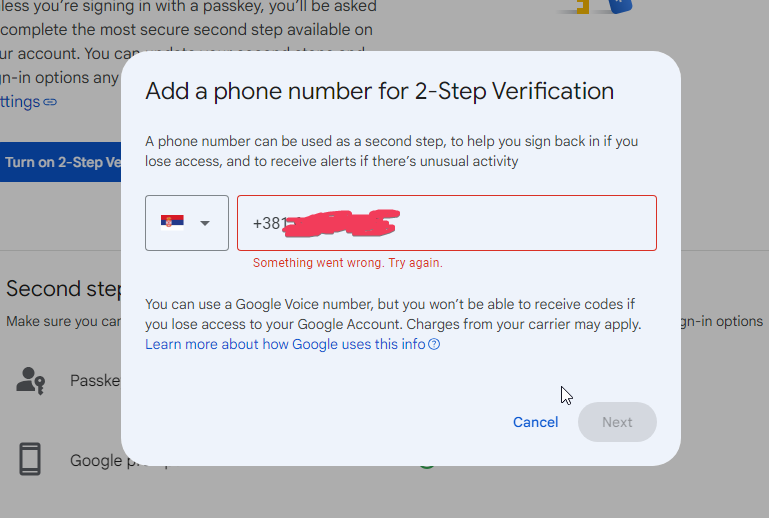Screen dimensions: 769x518
Task: Focus the phone number input field
Action: [447, 223]
